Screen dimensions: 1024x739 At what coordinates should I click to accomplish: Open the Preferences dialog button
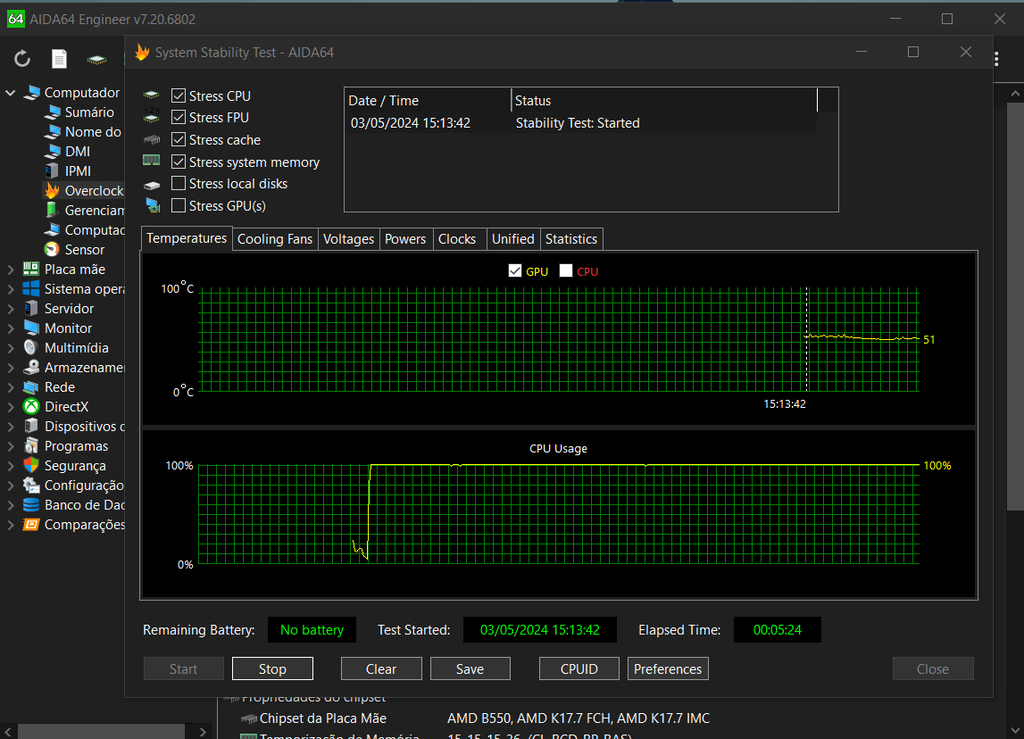tap(668, 669)
